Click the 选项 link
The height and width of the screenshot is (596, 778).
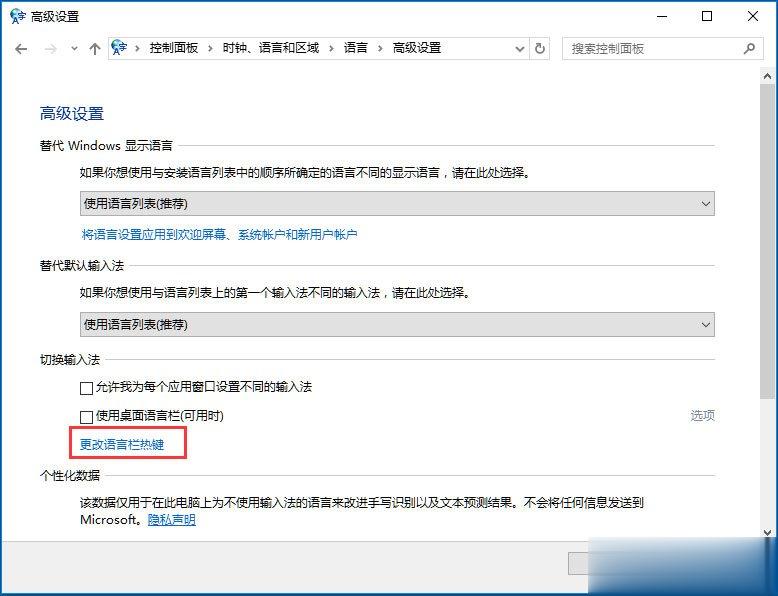click(x=703, y=415)
